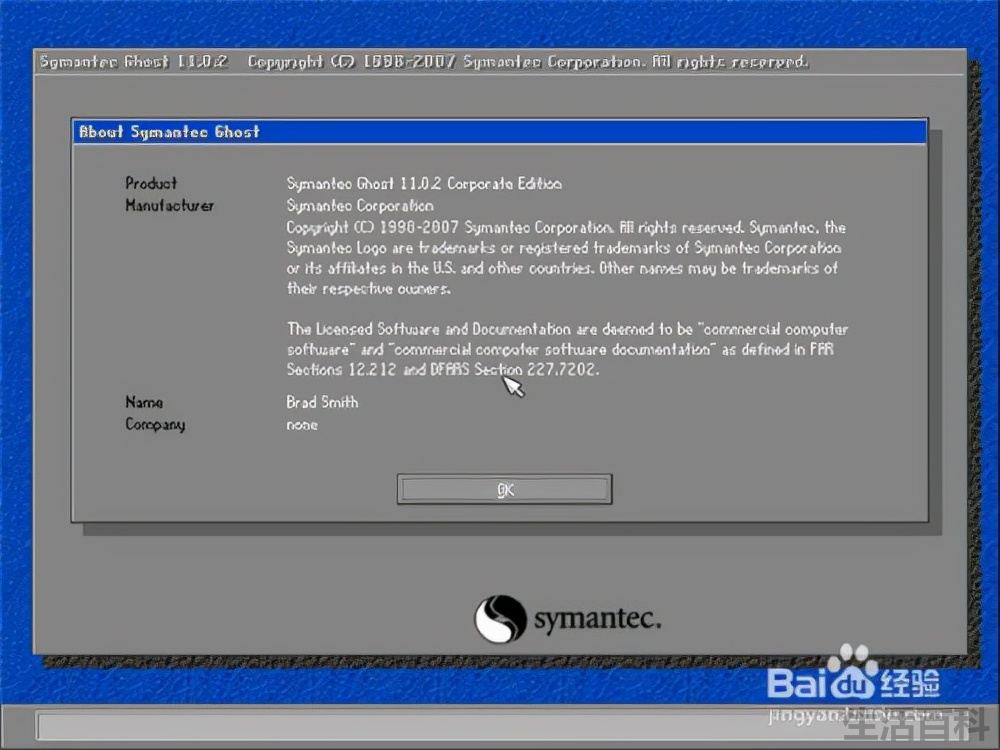This screenshot has width=1000, height=750.
Task: Click the "About Symantec Ghost" dialog title bar
Action: click(x=499, y=132)
